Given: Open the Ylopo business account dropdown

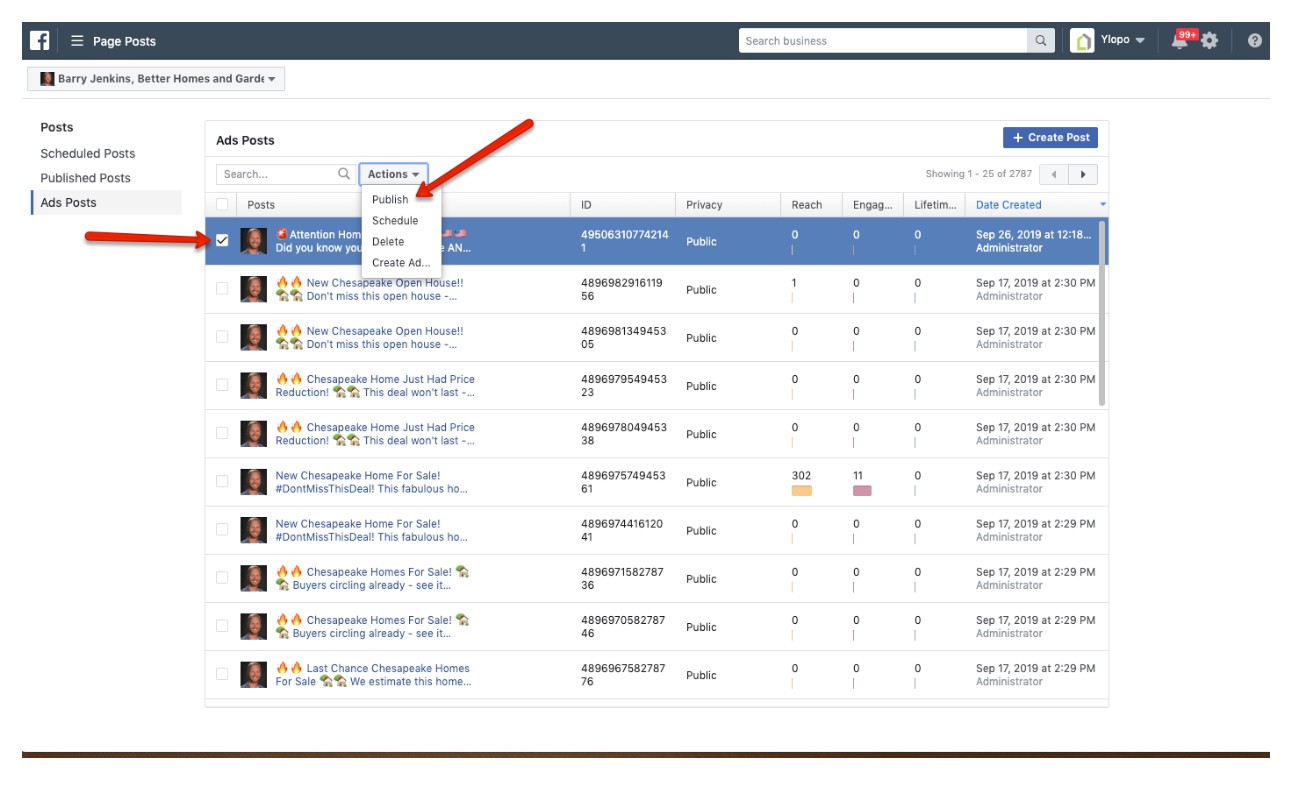Looking at the screenshot, I should (1109, 41).
